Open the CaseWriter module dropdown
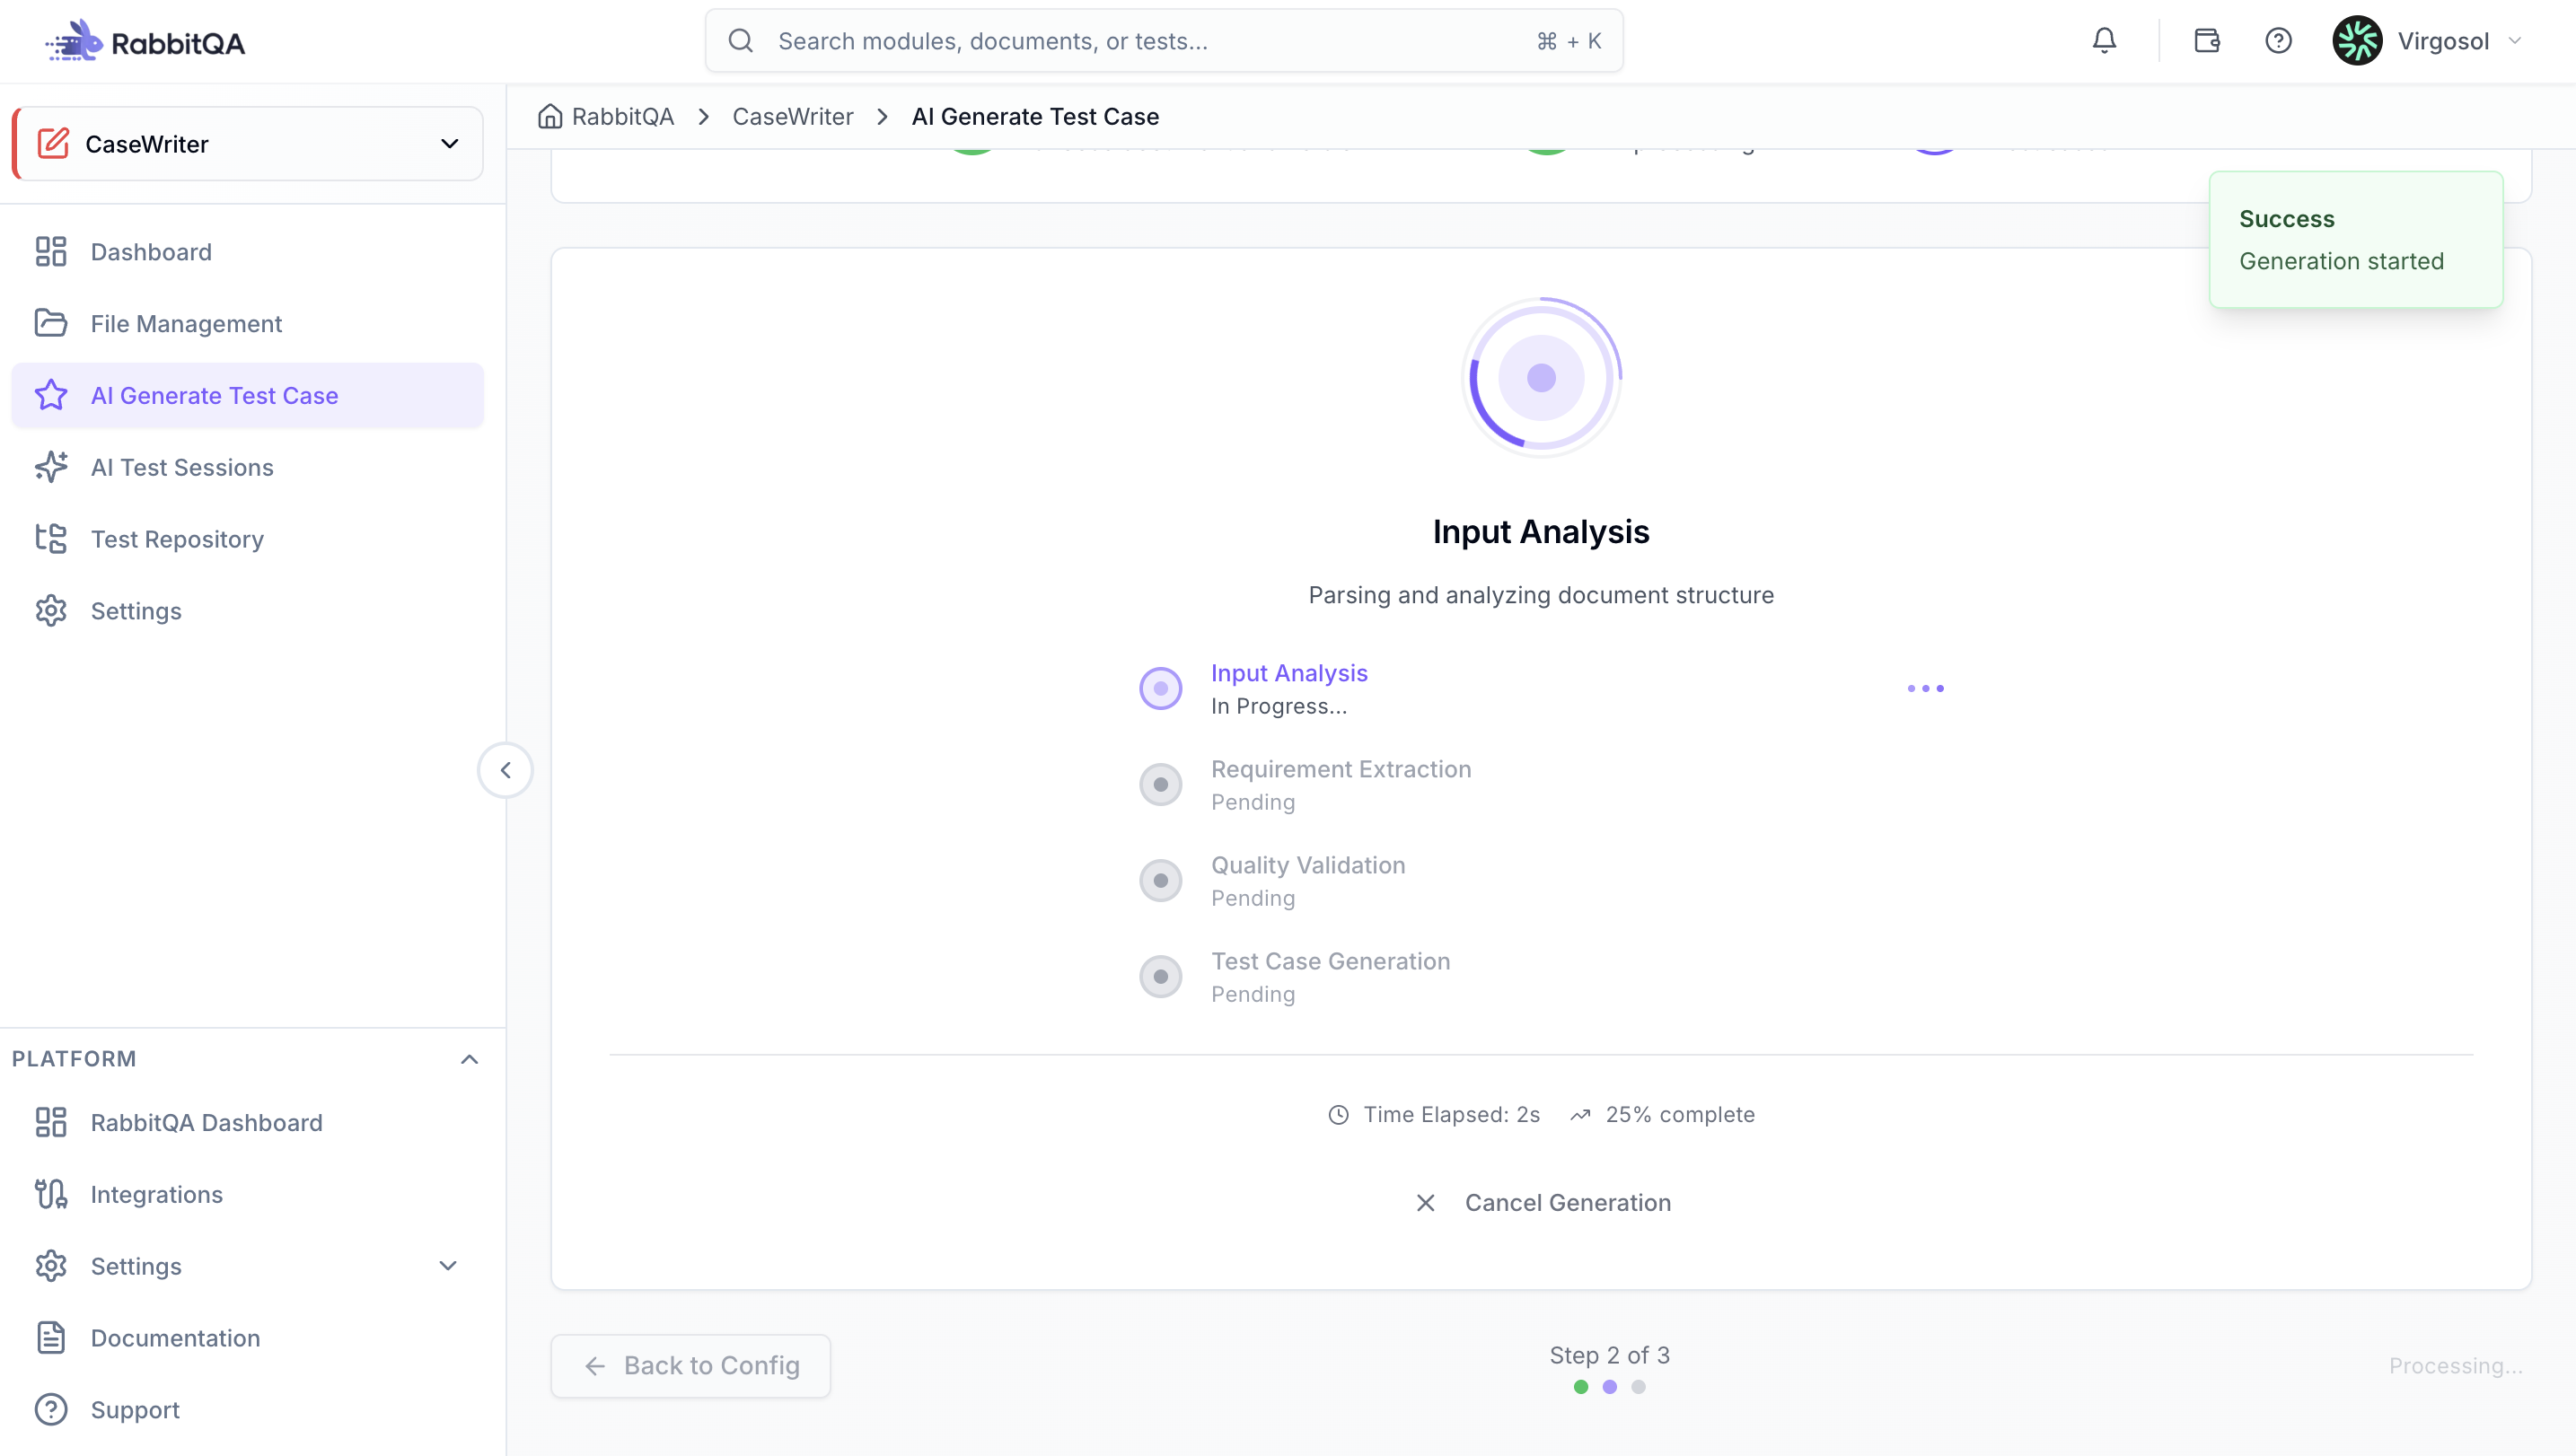 tap(248, 144)
